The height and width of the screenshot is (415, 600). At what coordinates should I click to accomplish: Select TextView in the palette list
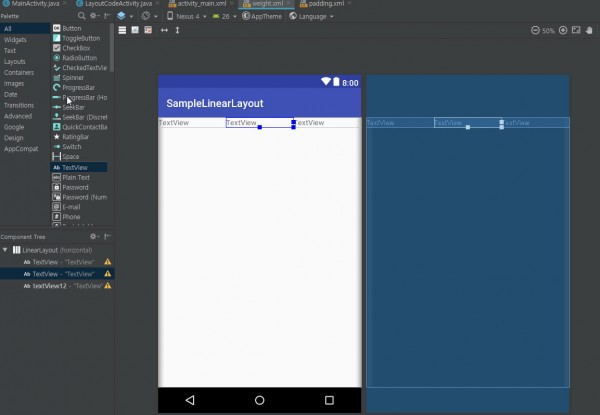[79, 168]
